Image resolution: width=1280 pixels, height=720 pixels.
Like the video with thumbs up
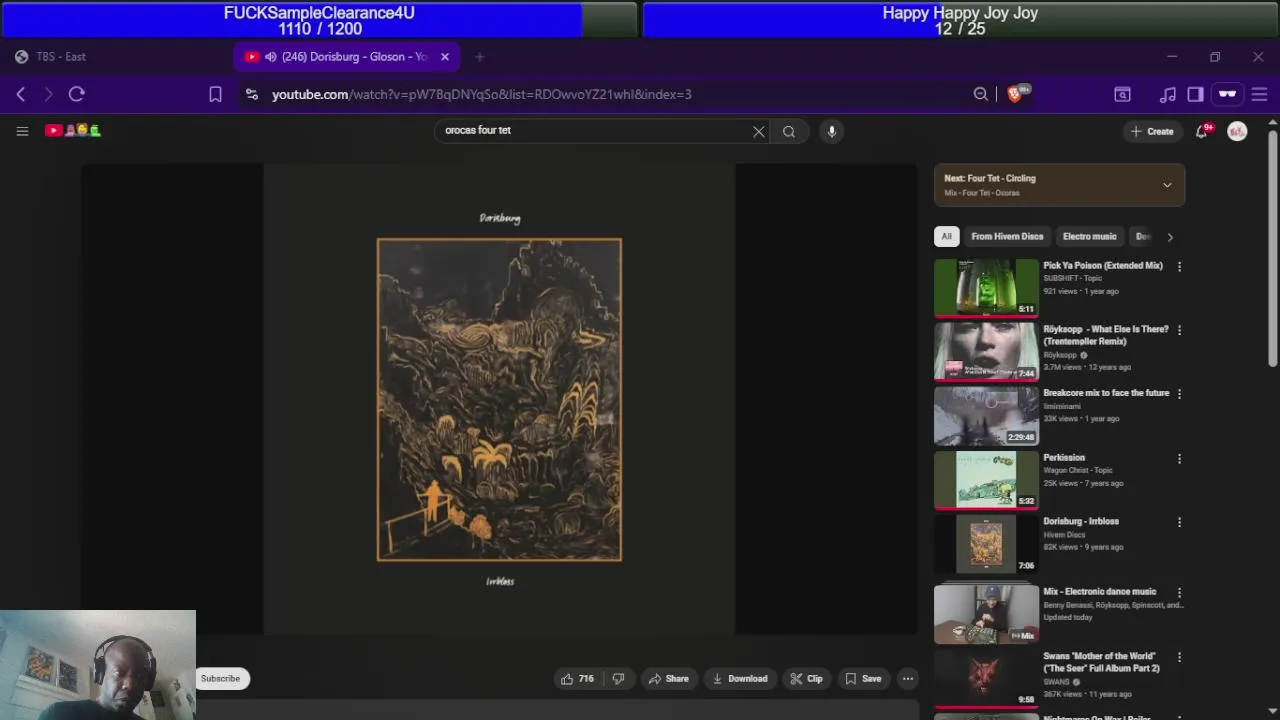(577, 679)
